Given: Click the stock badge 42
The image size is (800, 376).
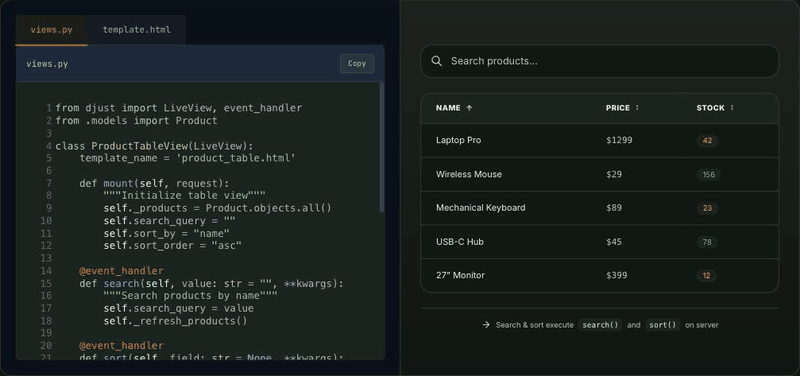Looking at the screenshot, I should 707,141.
